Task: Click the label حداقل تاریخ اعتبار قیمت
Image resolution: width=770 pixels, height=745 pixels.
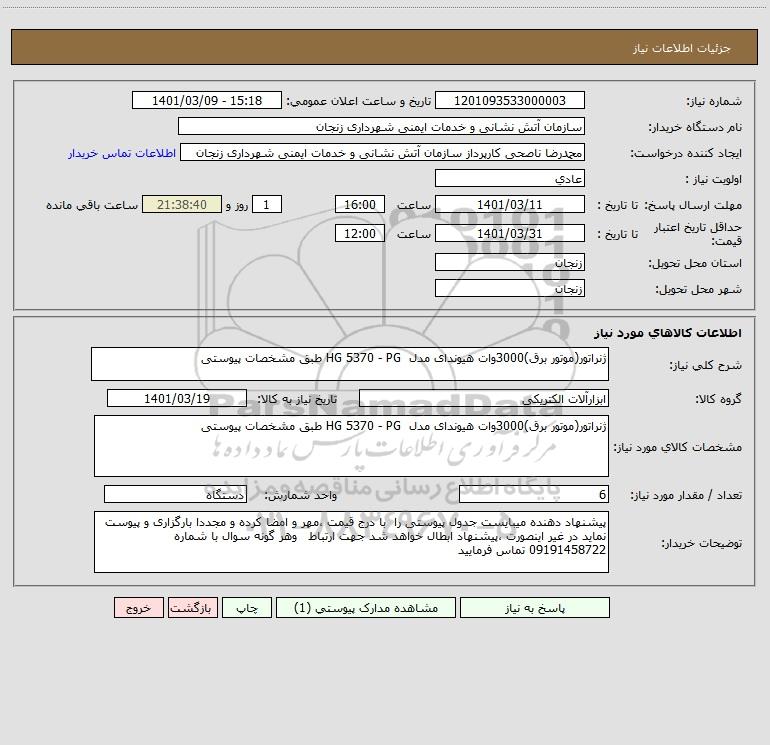Action: click(x=697, y=234)
